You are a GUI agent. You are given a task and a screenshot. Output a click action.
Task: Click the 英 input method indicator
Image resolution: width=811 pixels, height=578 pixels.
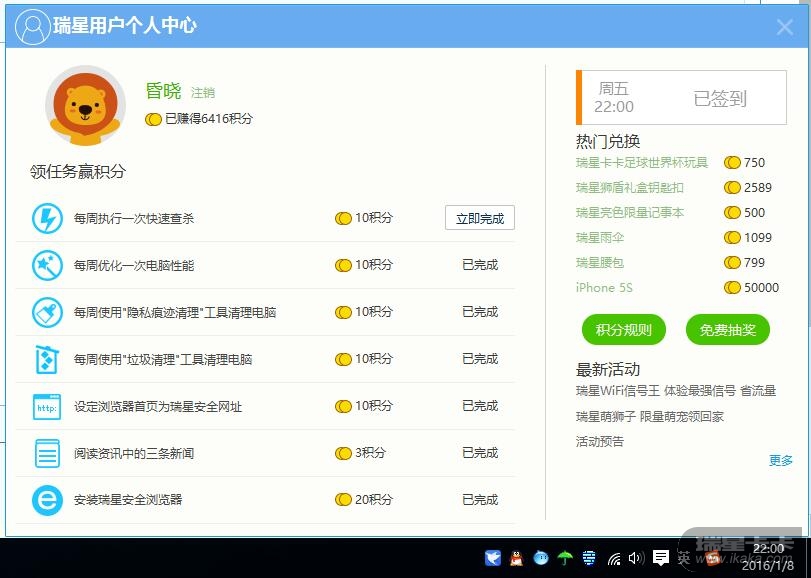[684, 557]
